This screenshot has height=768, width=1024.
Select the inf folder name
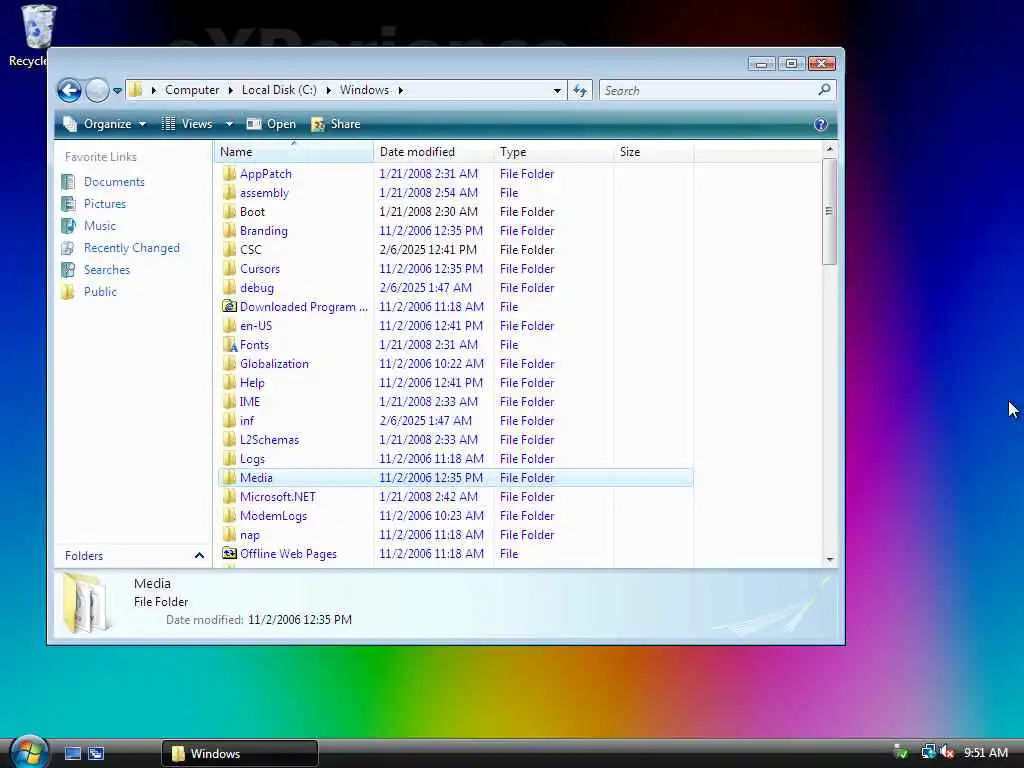pyautogui.click(x=246, y=421)
